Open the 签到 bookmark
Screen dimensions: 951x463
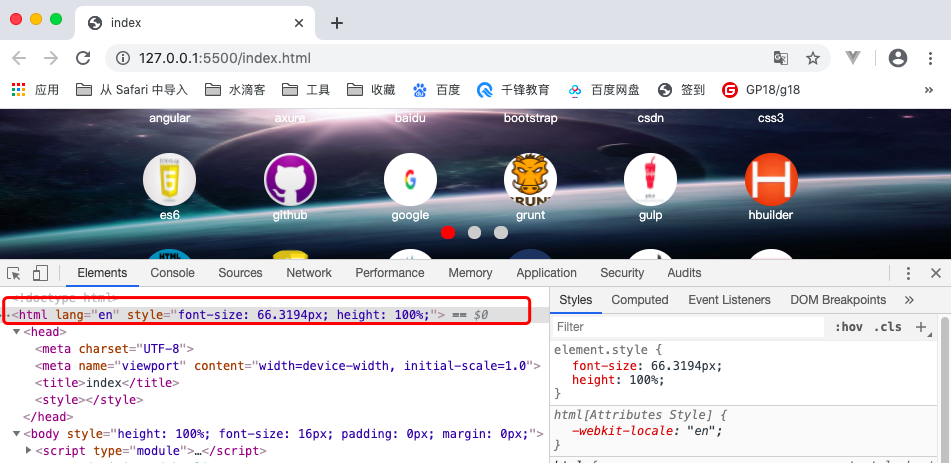[681, 90]
